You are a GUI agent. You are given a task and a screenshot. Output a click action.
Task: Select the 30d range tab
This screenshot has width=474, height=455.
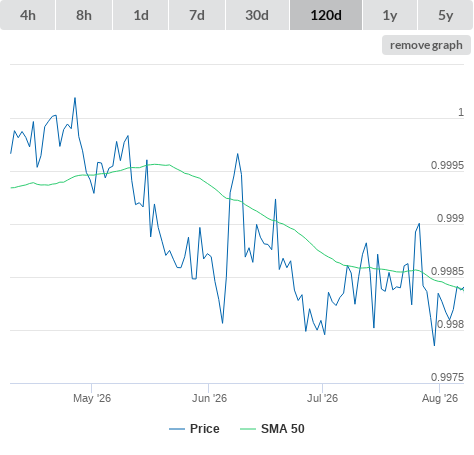257,15
